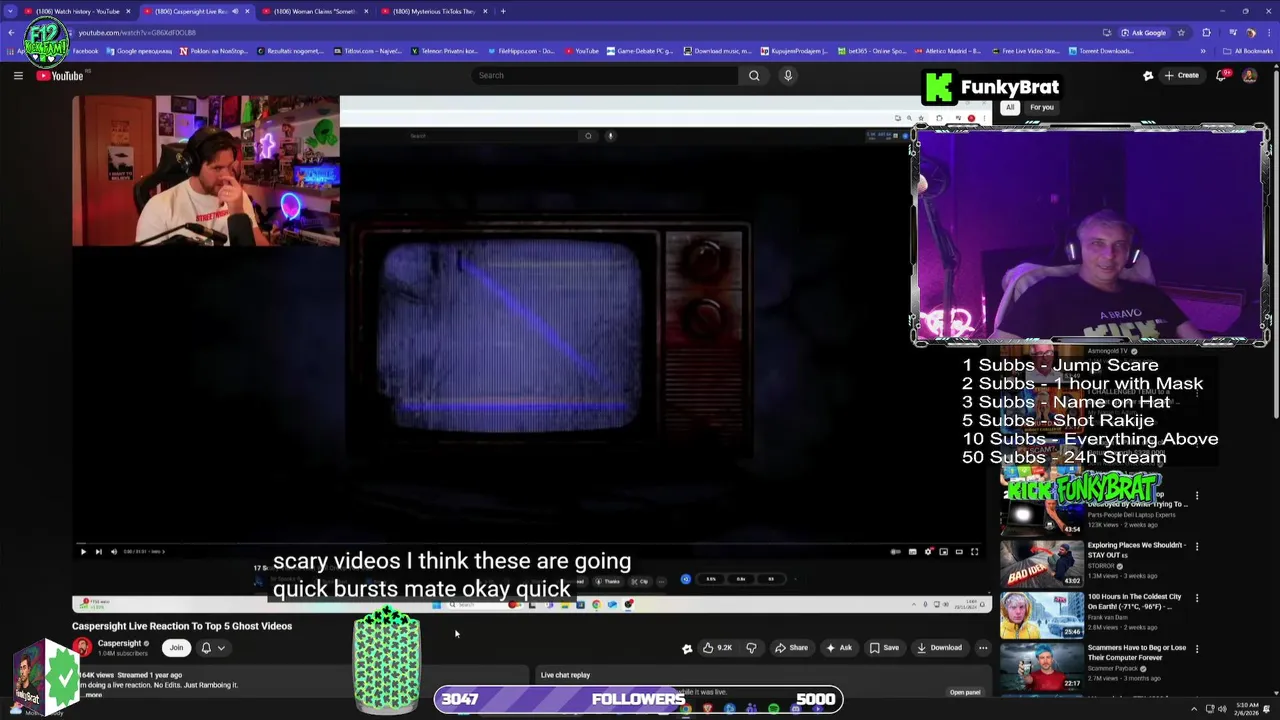The image size is (1280, 720).
Task: Open the subscription notification bell dropdown
Action: pos(213,648)
